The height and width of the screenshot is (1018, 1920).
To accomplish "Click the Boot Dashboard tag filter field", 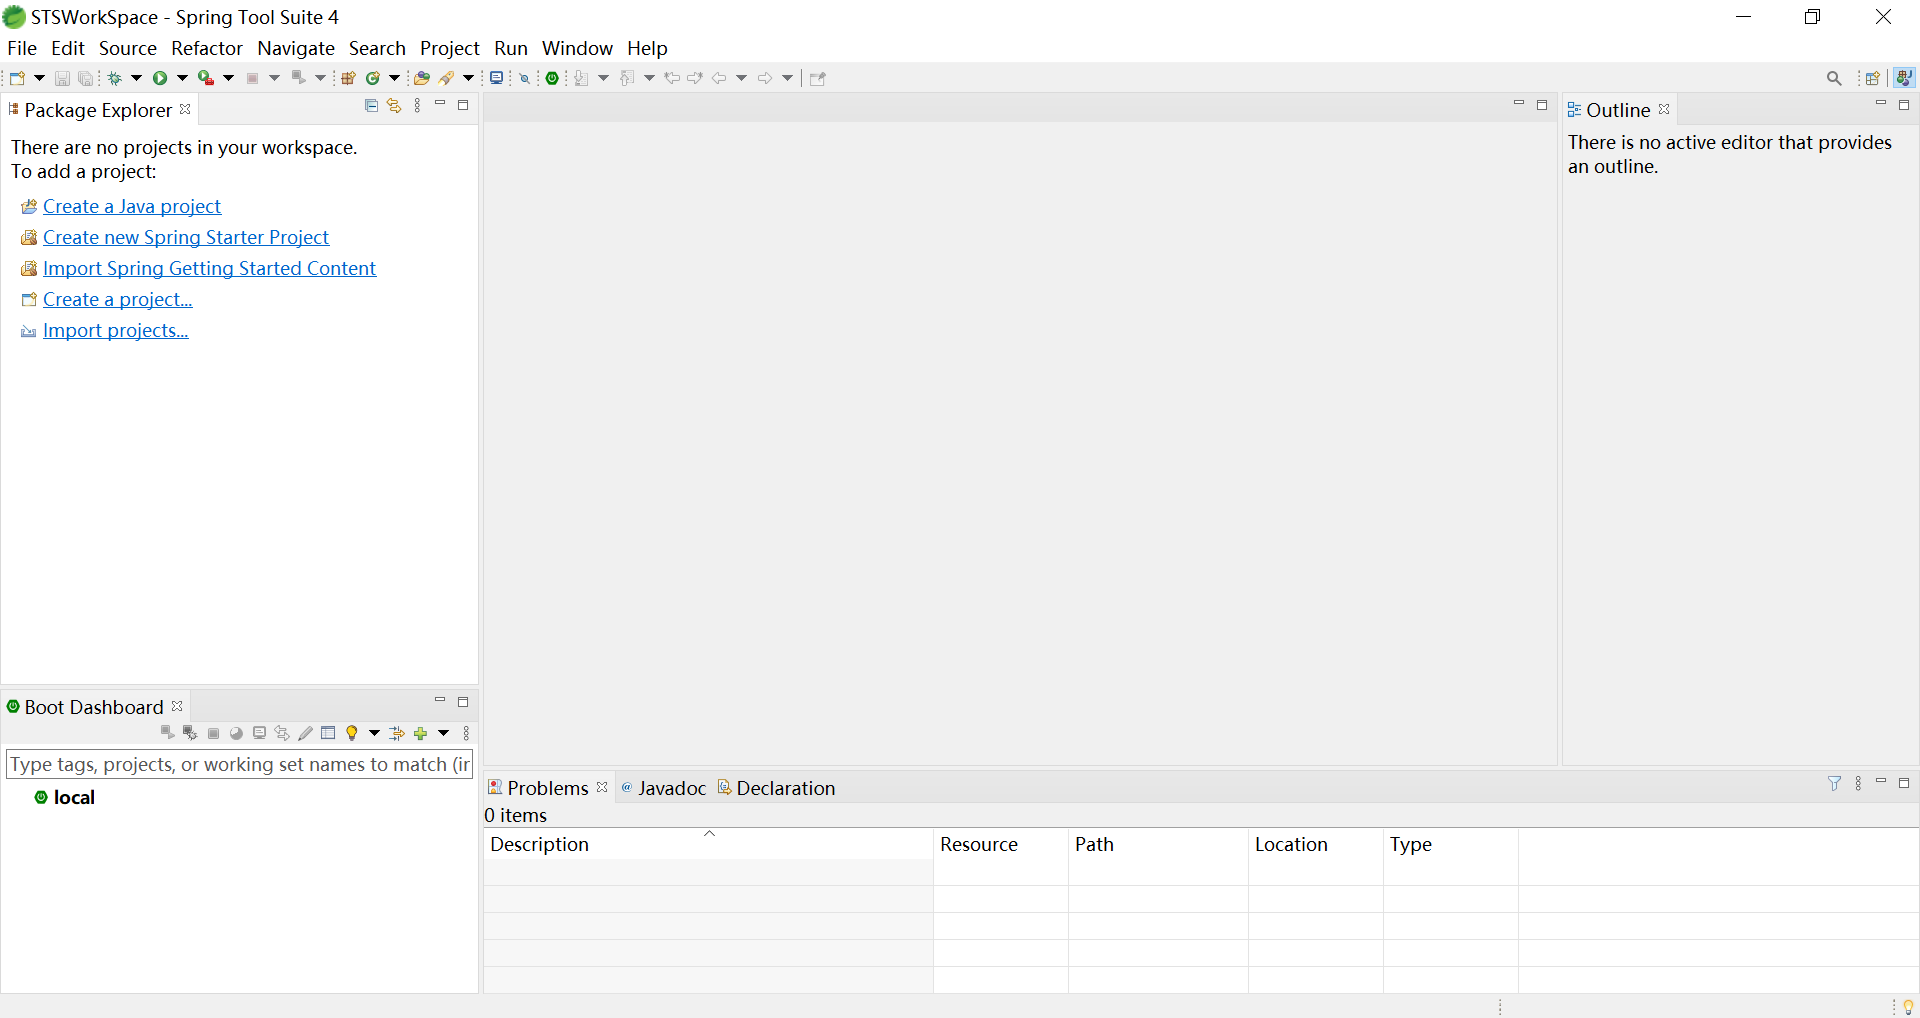I will (239, 764).
